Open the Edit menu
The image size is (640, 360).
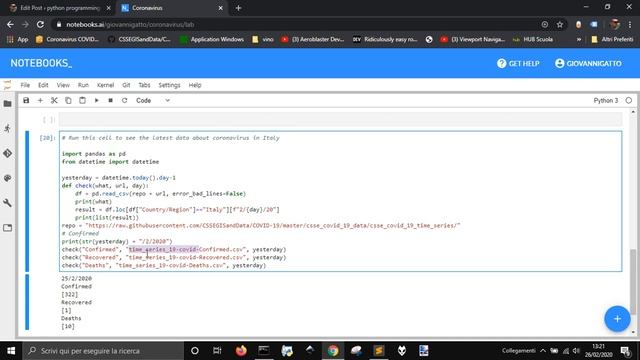(x=43, y=85)
